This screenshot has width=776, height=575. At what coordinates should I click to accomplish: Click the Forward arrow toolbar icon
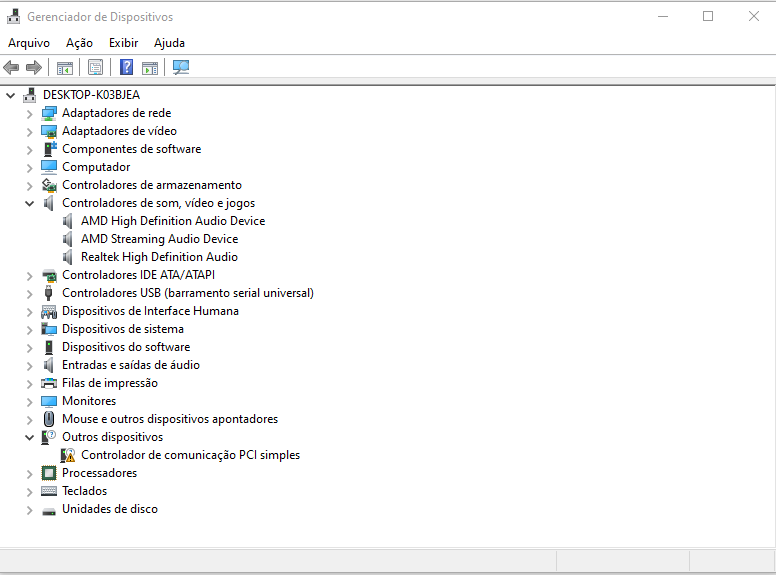(x=34, y=67)
